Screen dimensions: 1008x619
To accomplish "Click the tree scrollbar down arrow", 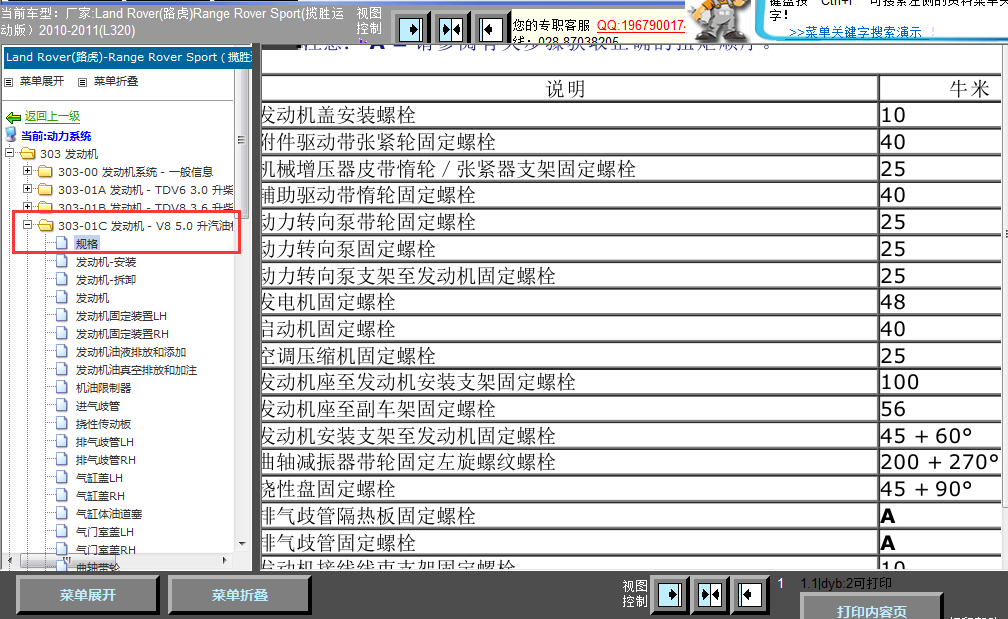I will [x=242, y=544].
